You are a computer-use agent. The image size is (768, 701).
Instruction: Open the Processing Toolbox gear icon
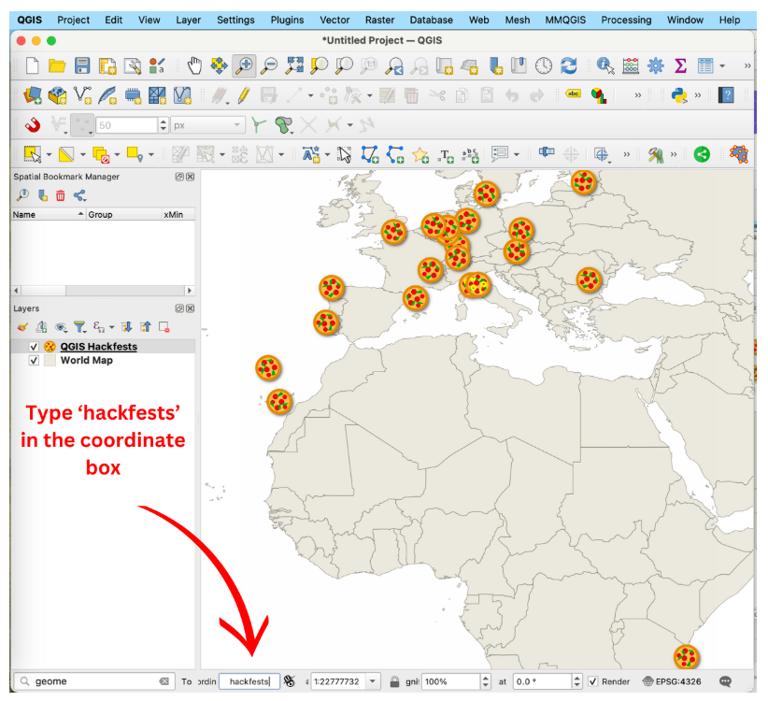(655, 65)
